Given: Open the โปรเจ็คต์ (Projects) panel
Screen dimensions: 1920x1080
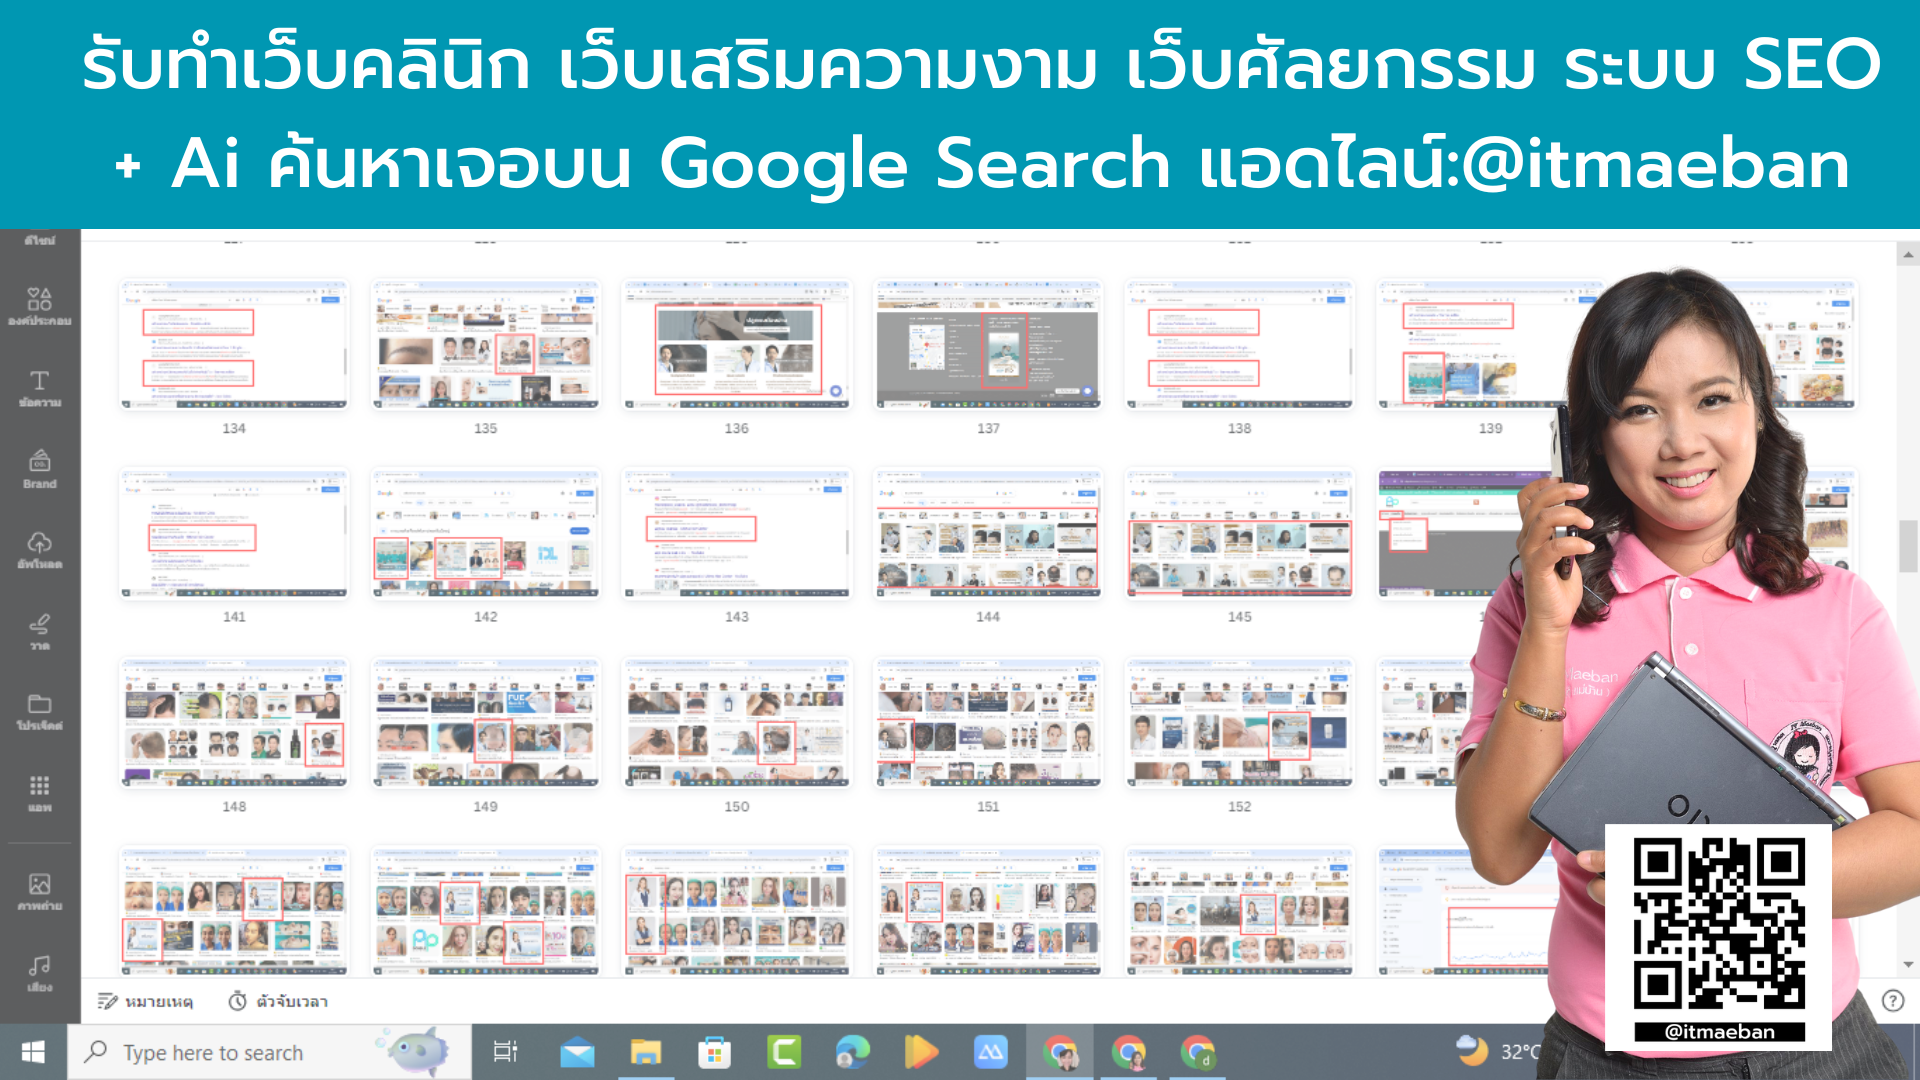Looking at the screenshot, I should pos(38,710).
